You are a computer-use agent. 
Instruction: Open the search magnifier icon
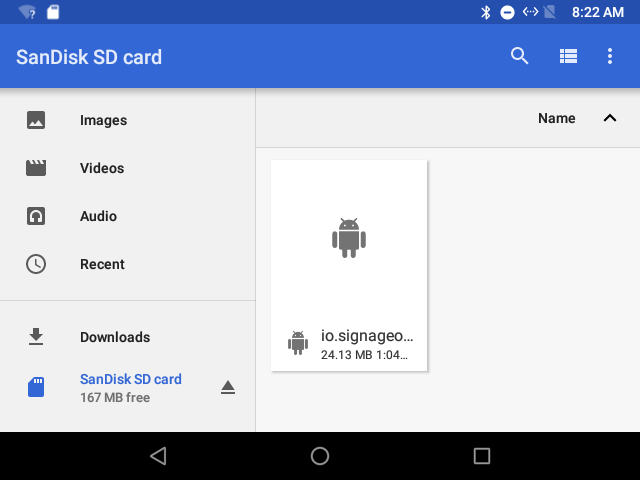pyautogui.click(x=519, y=56)
